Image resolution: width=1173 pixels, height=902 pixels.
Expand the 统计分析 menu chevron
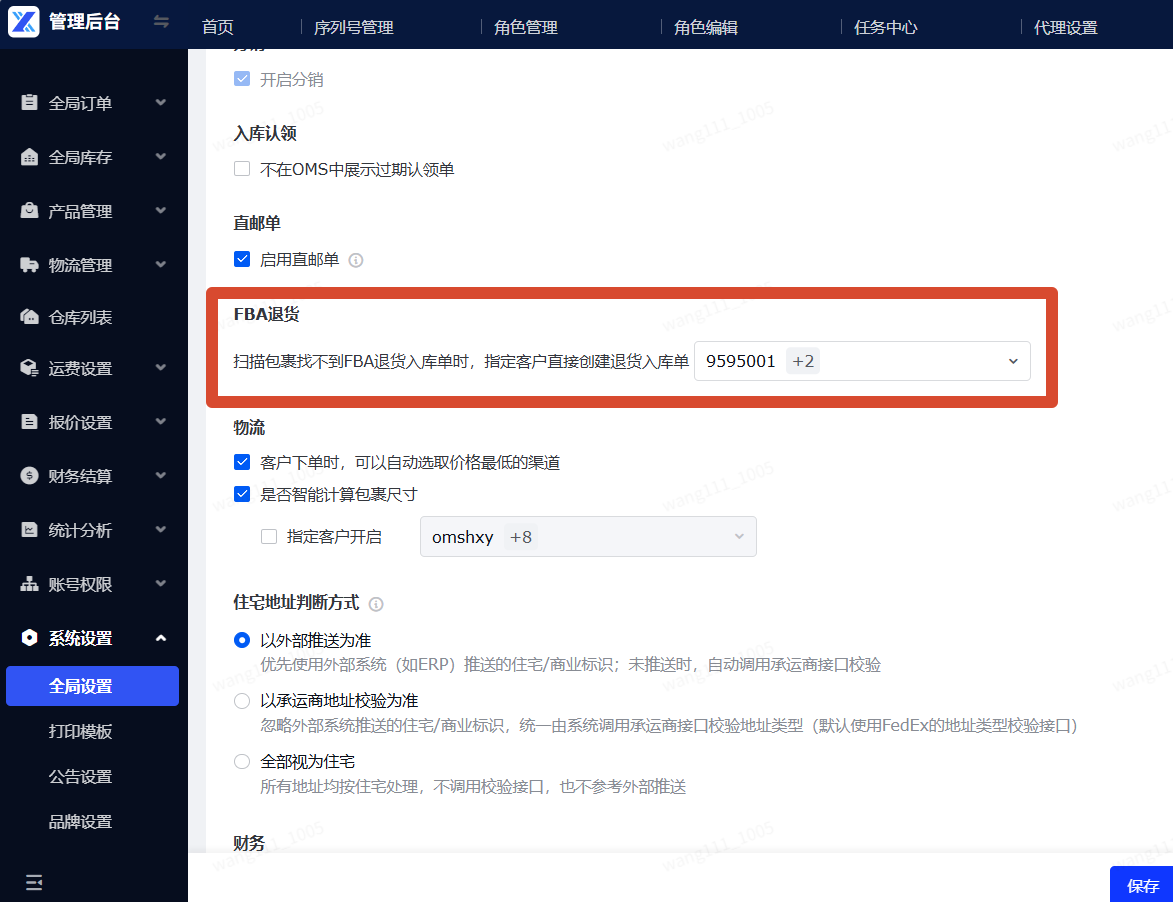coord(161,529)
